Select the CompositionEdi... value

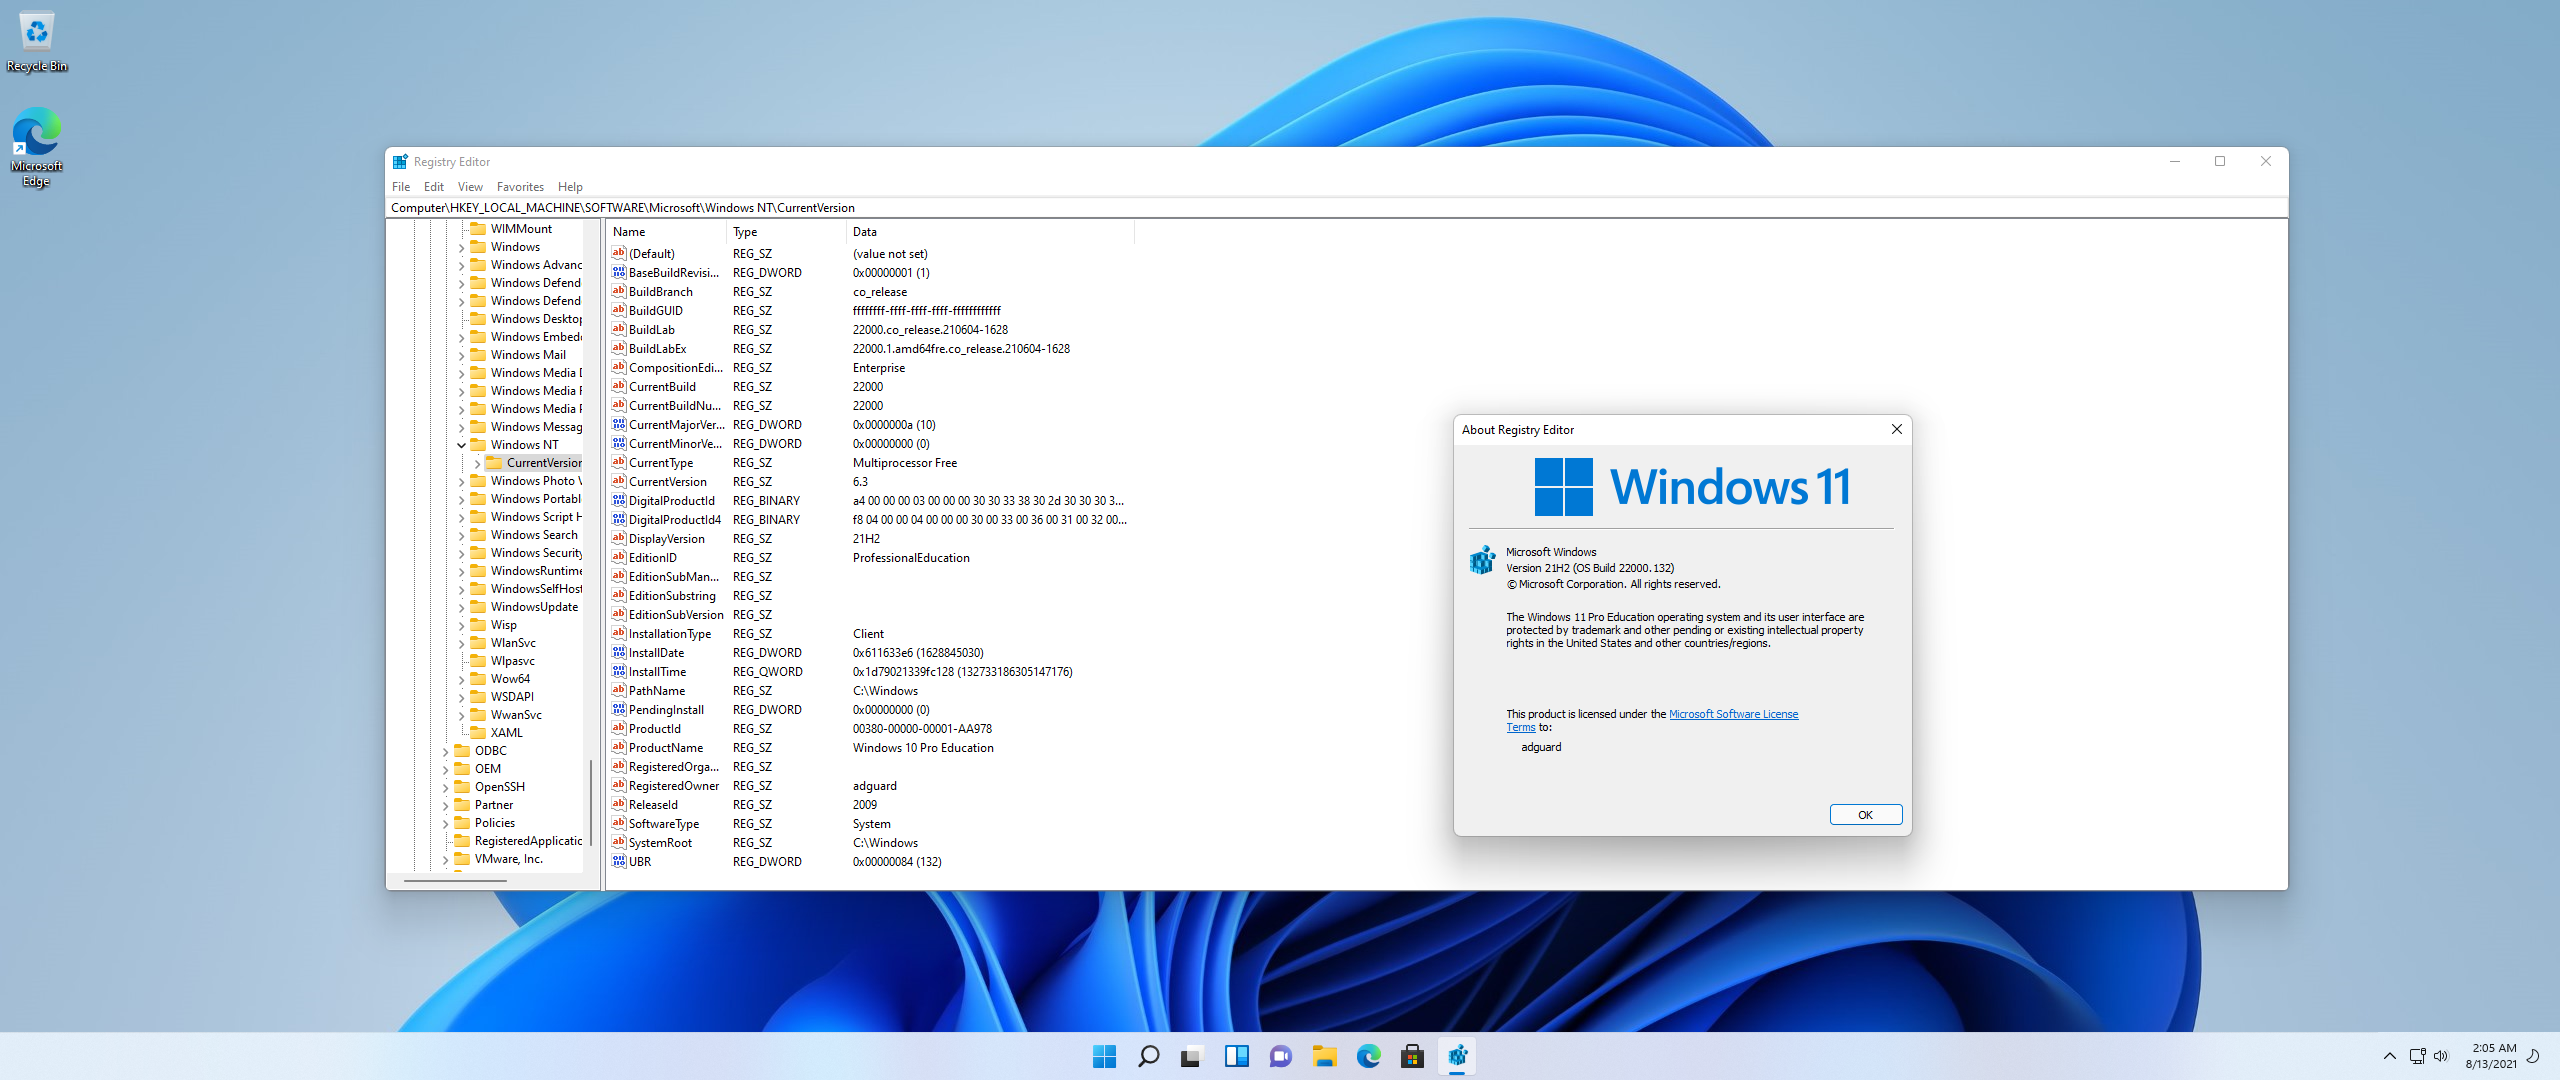(675, 367)
